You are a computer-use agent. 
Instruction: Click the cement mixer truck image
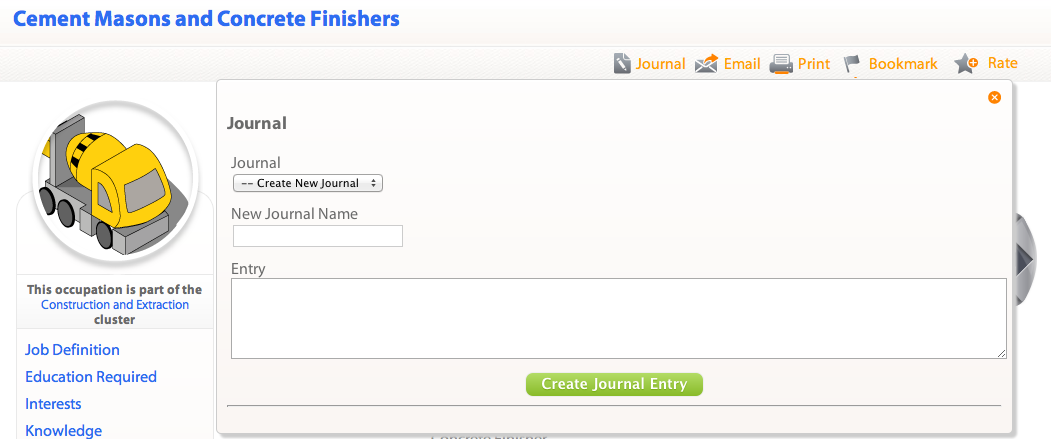pyautogui.click(x=112, y=180)
